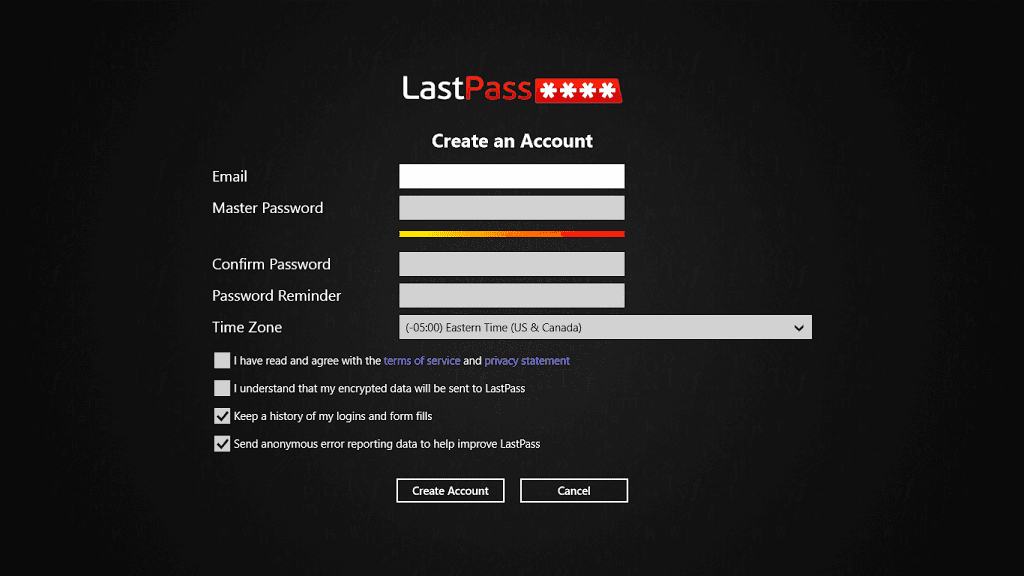Click the password strength meter bar
Image resolution: width=1024 pixels, height=576 pixels.
pyautogui.click(x=511, y=234)
